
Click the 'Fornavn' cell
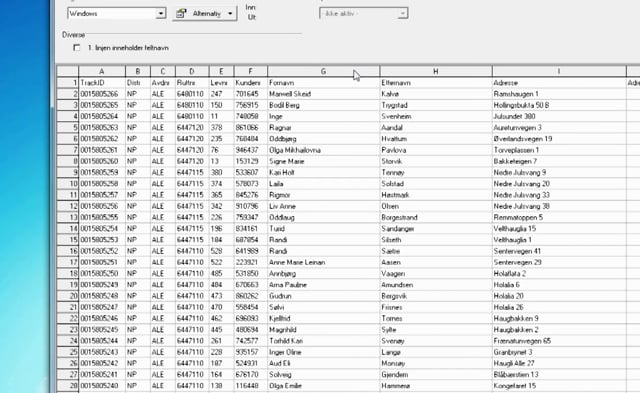click(324, 83)
